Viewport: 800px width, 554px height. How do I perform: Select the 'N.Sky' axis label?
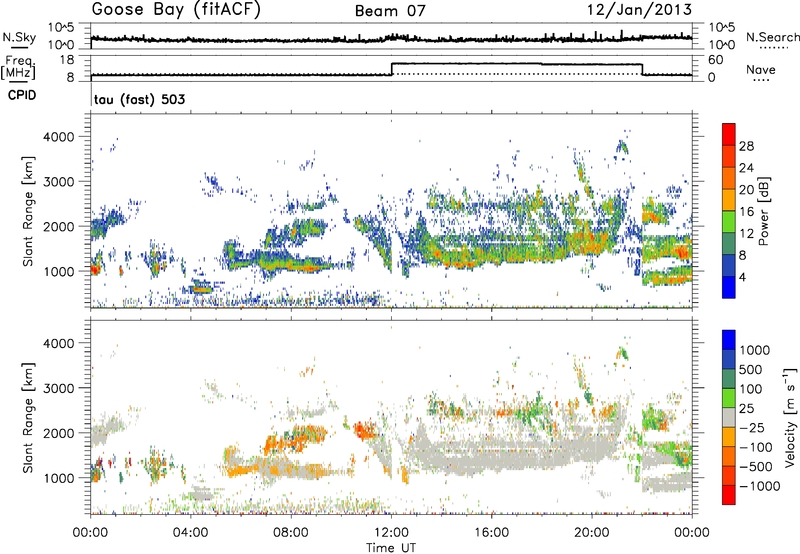pyautogui.click(x=19, y=37)
